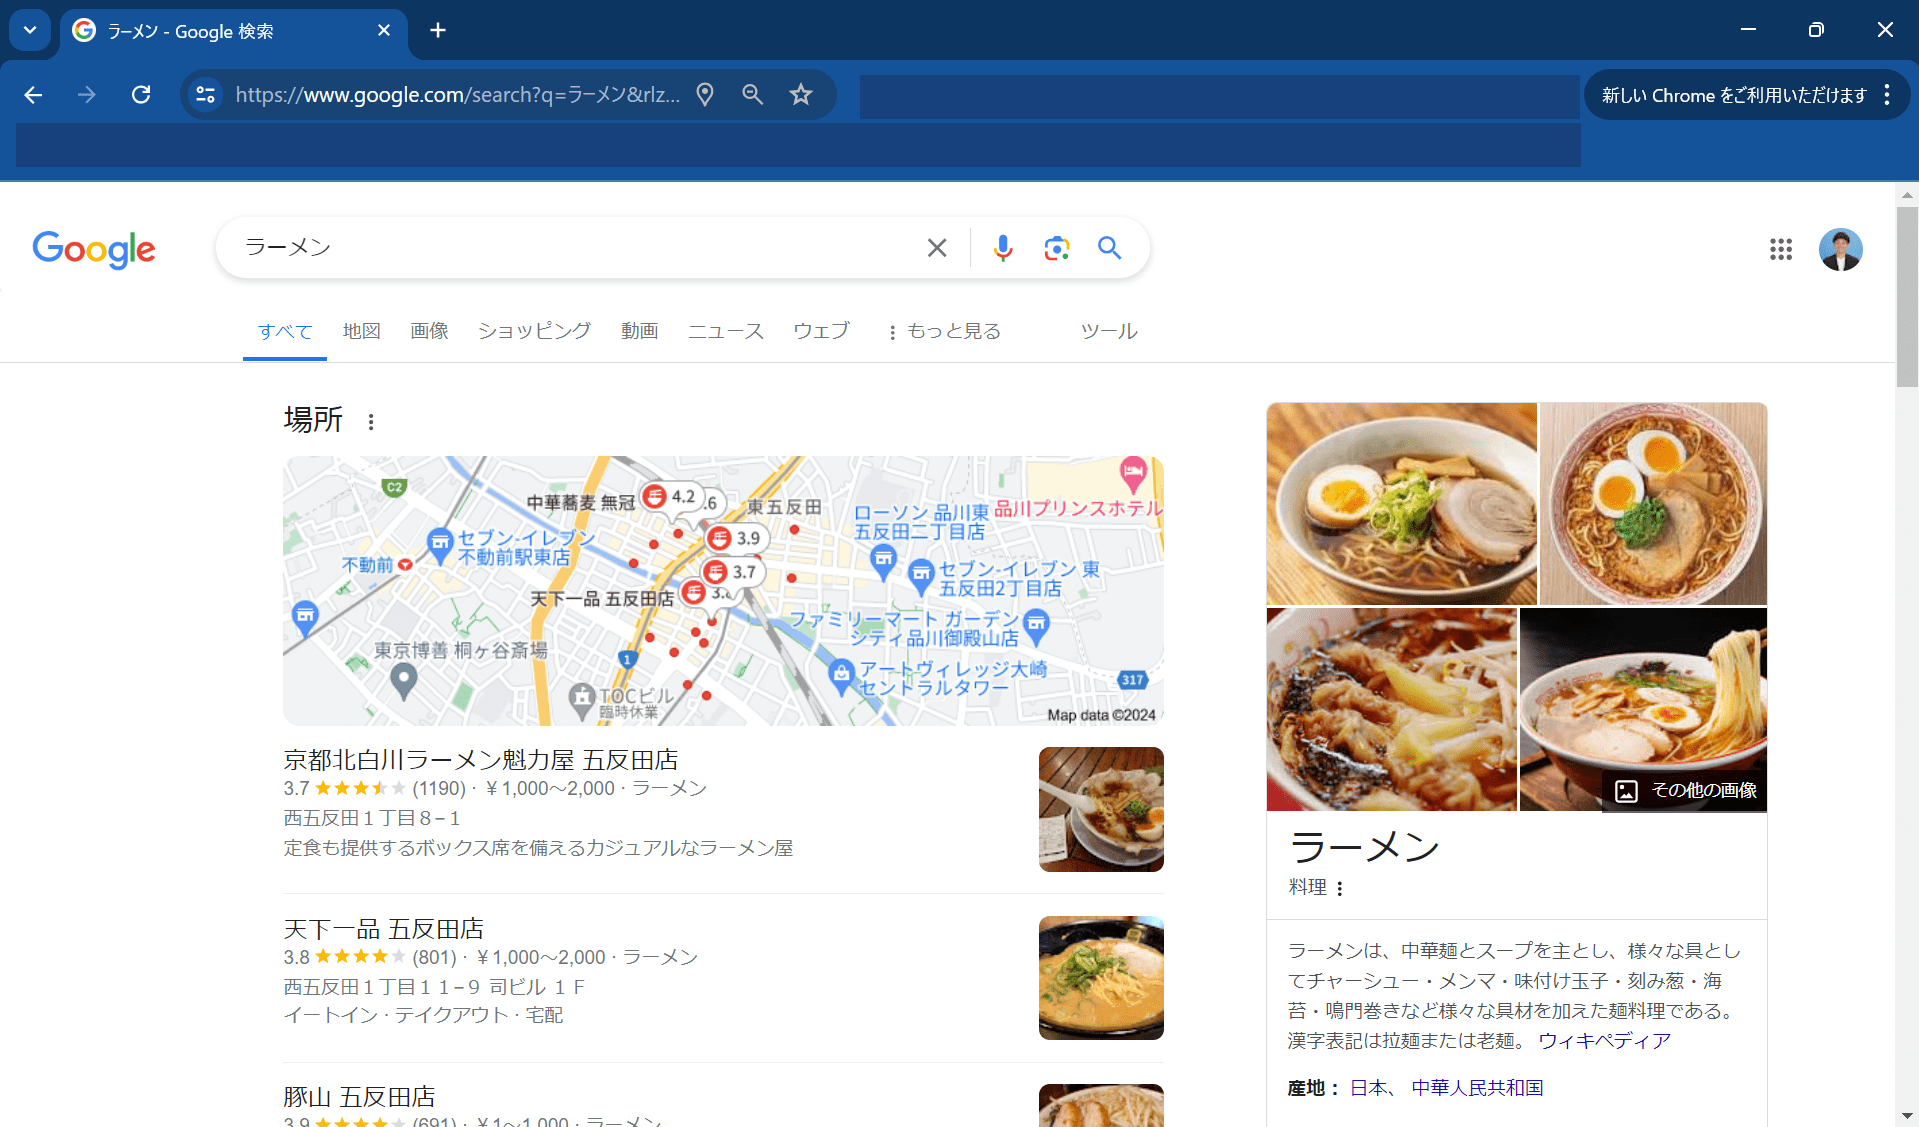Open site information icon in address bar
The height and width of the screenshot is (1127, 1919).
point(206,95)
